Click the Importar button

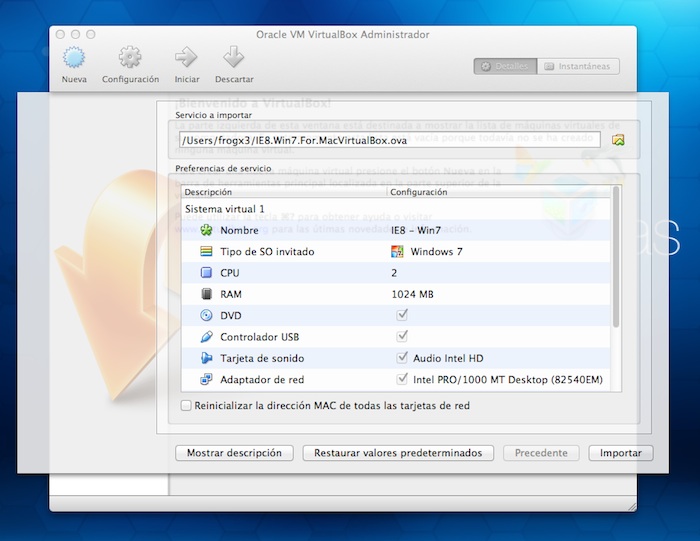tap(620, 453)
